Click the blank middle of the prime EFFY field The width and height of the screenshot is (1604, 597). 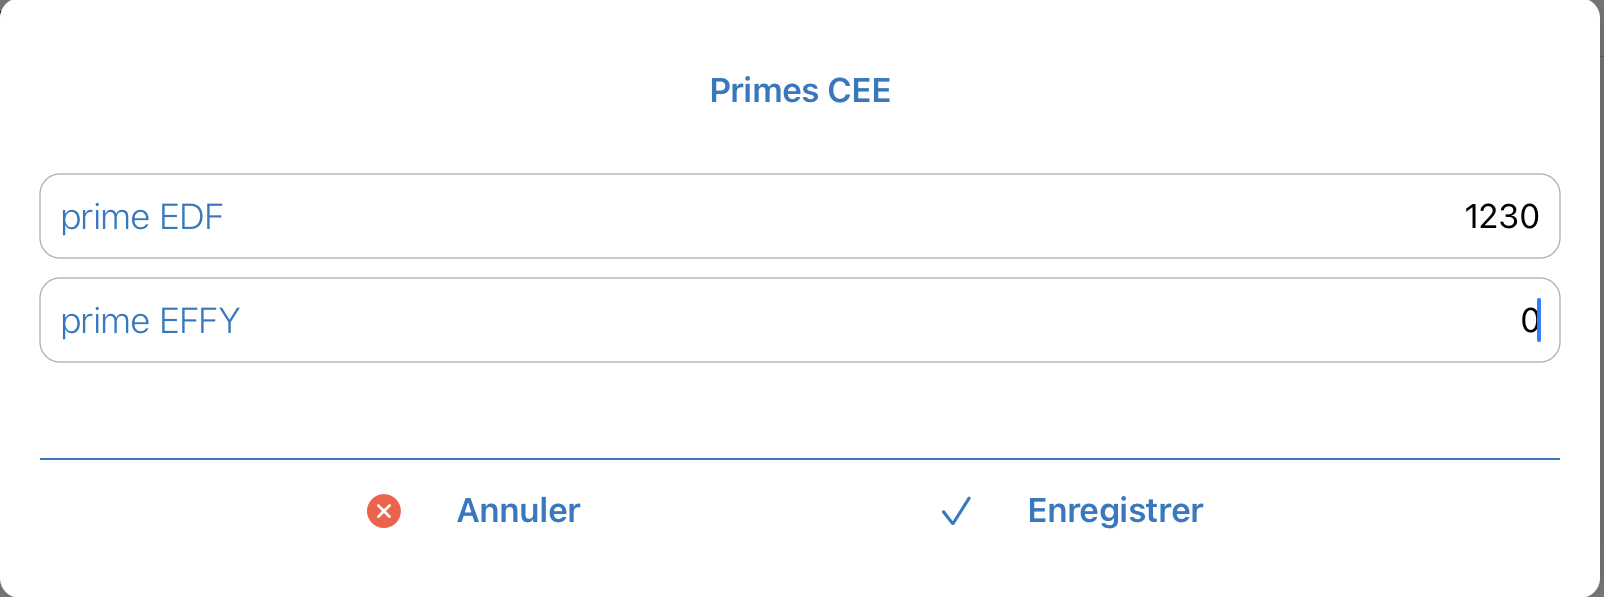pyautogui.click(x=880, y=320)
